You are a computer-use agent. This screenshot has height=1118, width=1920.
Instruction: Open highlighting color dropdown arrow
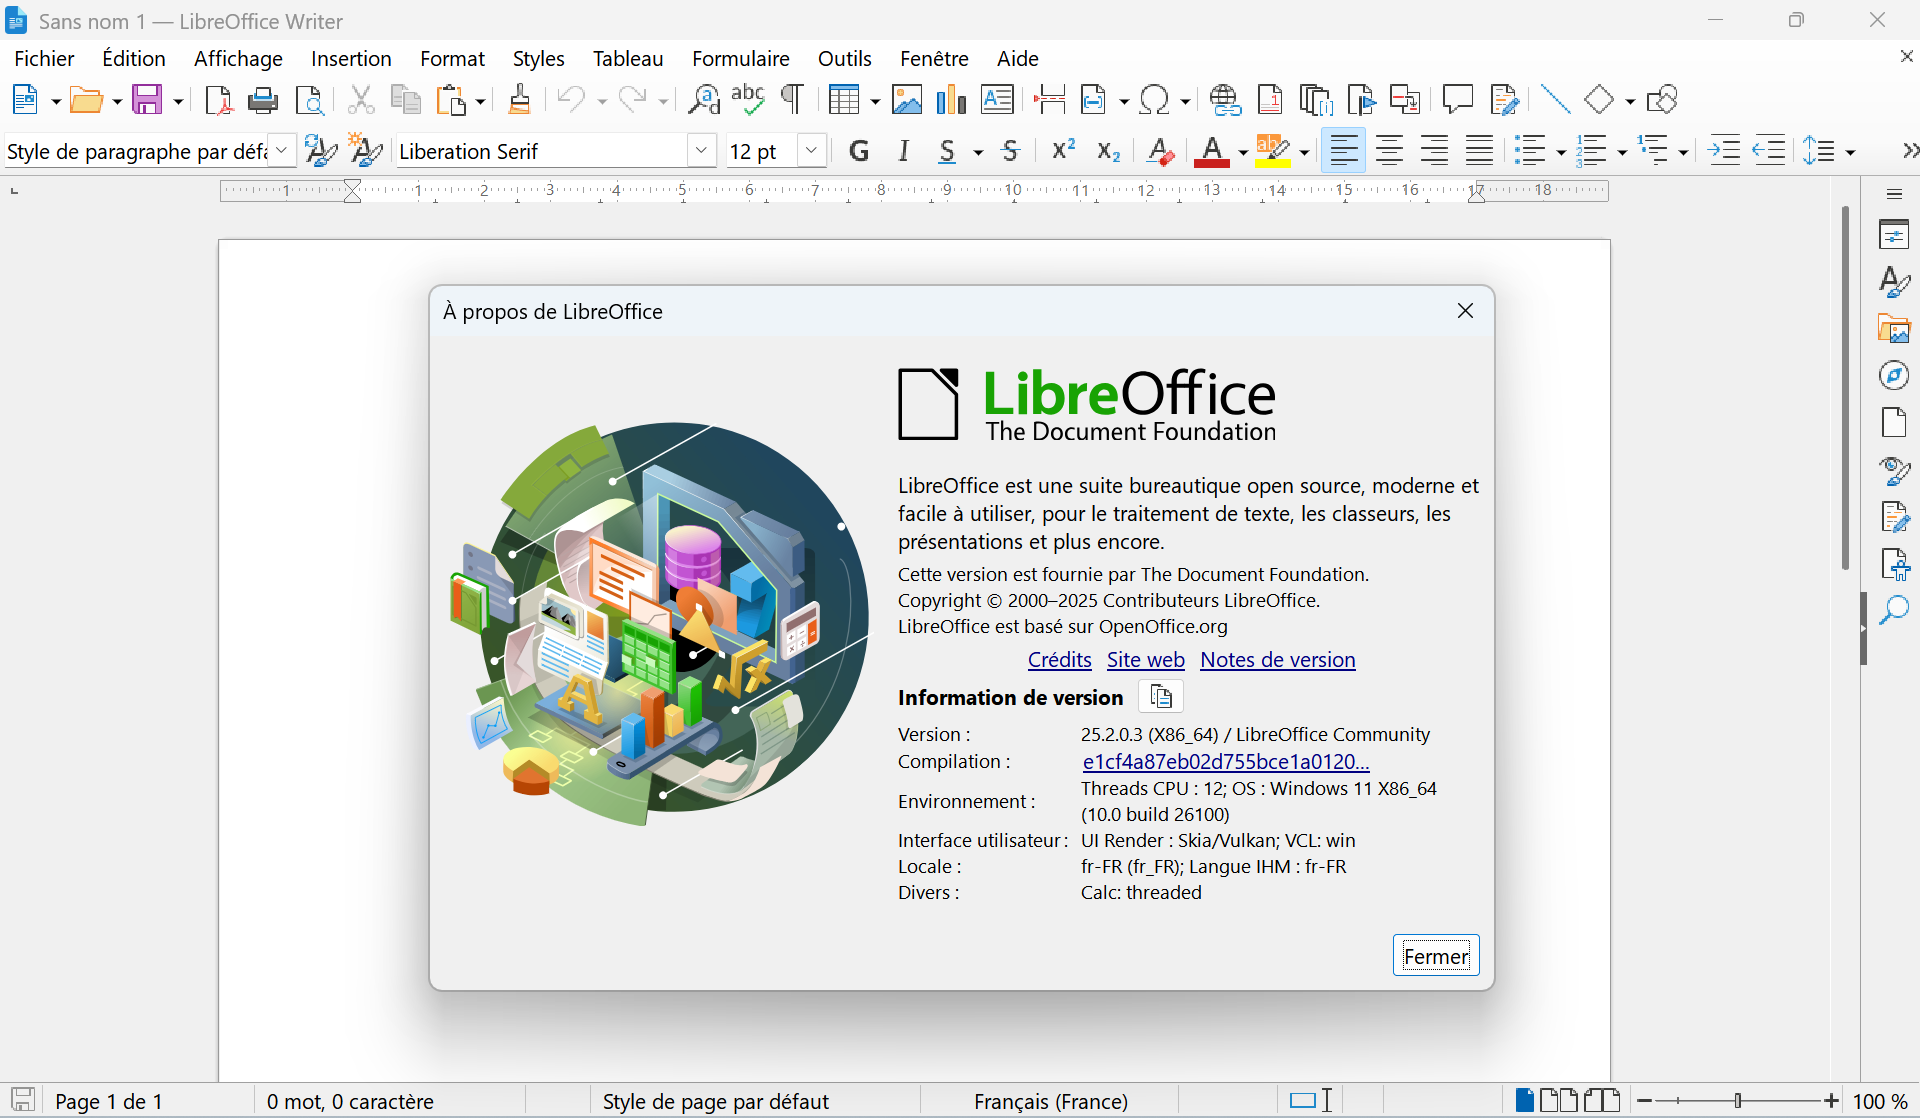tap(1304, 152)
